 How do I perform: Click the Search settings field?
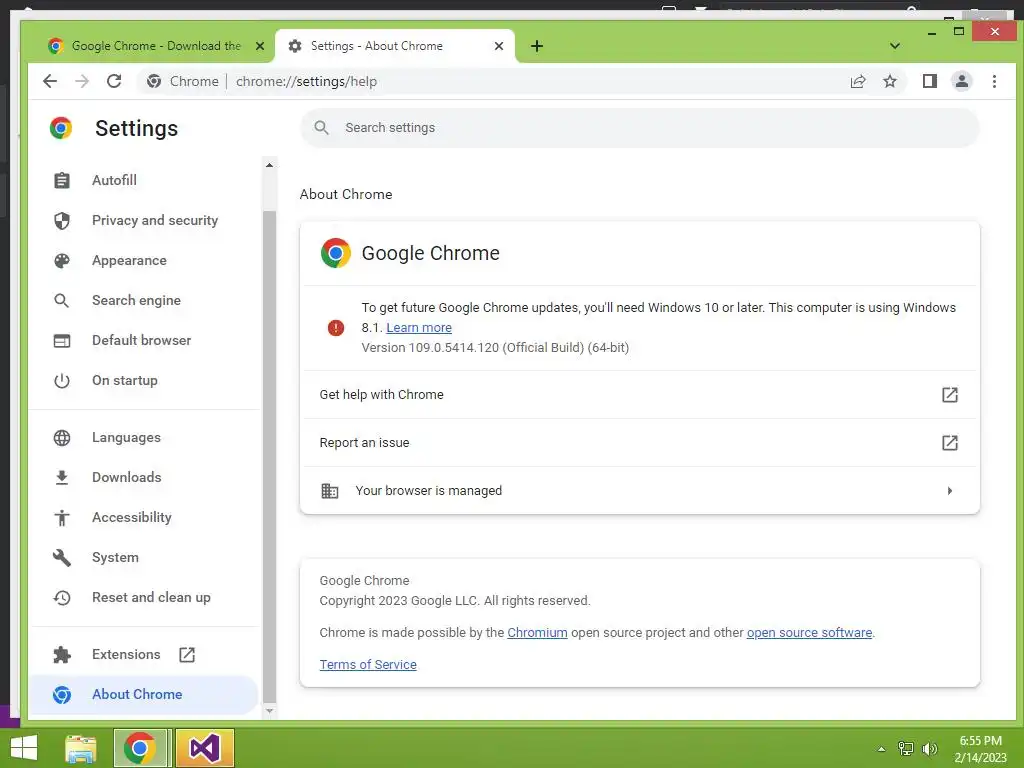639,127
